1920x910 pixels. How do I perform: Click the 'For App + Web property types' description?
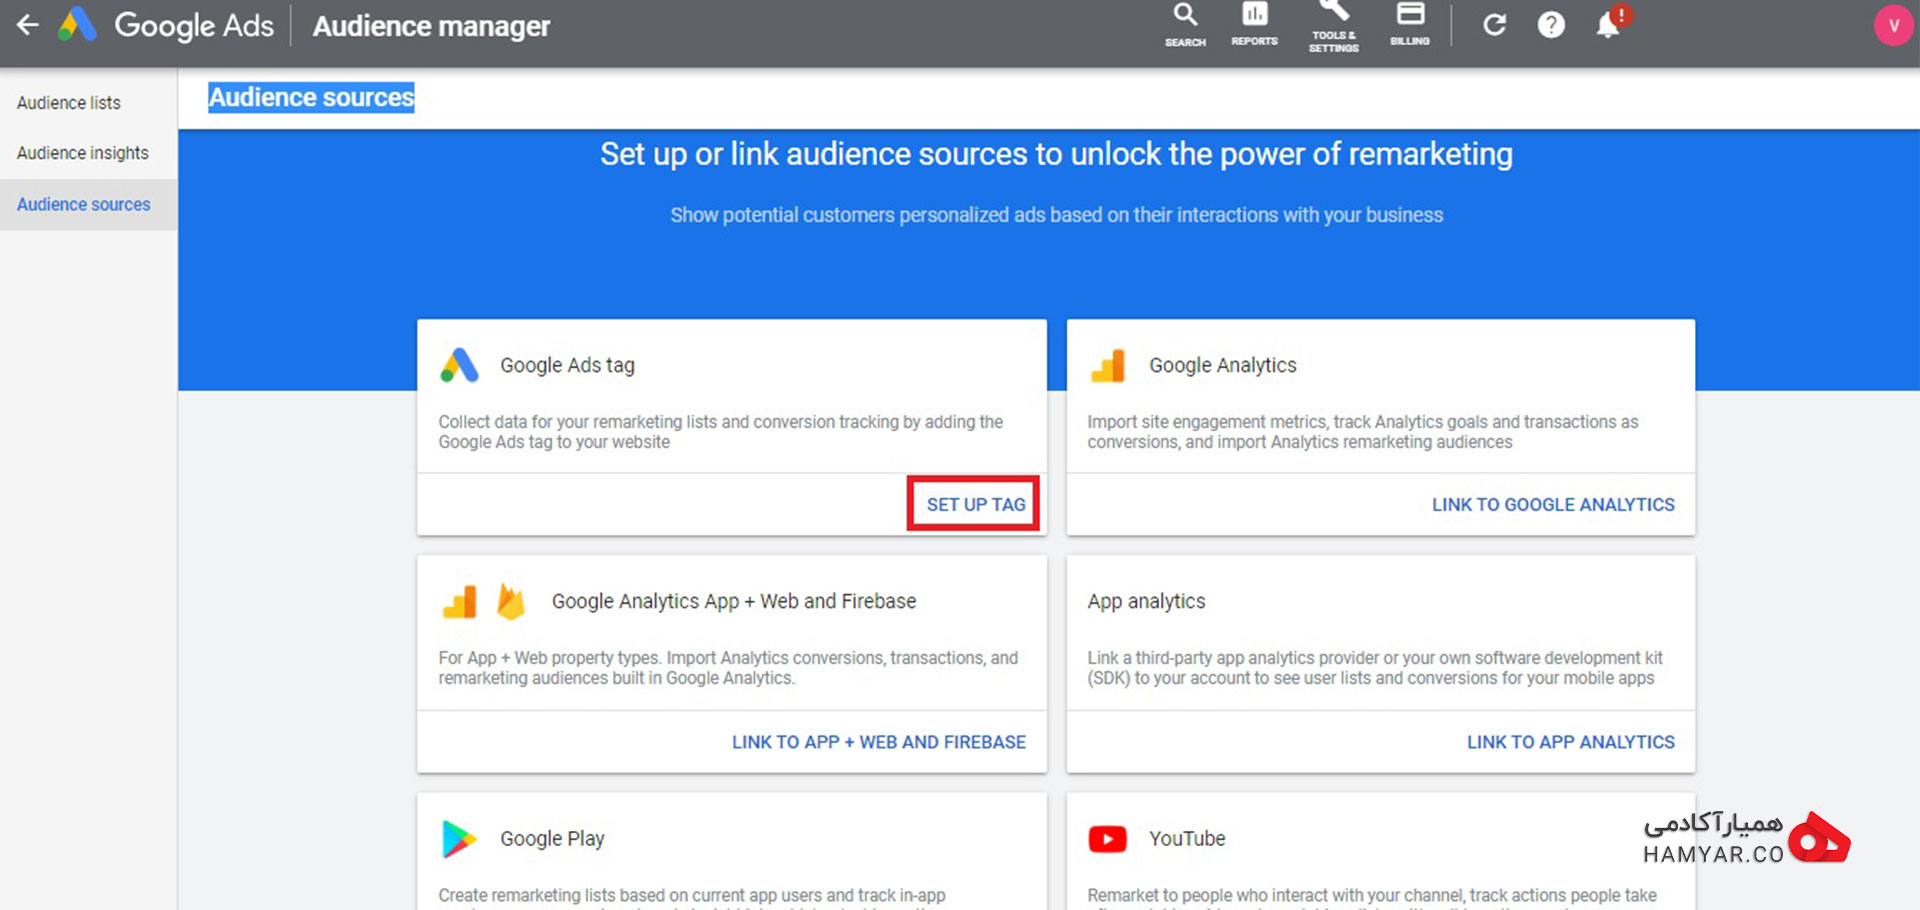click(x=728, y=668)
